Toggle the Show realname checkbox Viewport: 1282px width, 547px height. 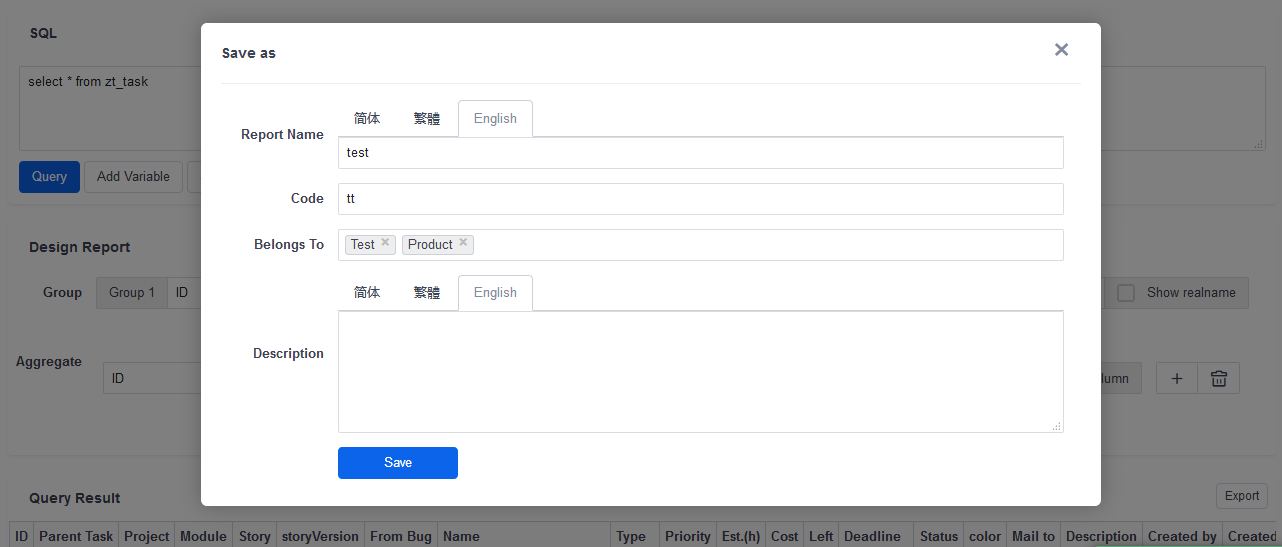(x=1126, y=293)
